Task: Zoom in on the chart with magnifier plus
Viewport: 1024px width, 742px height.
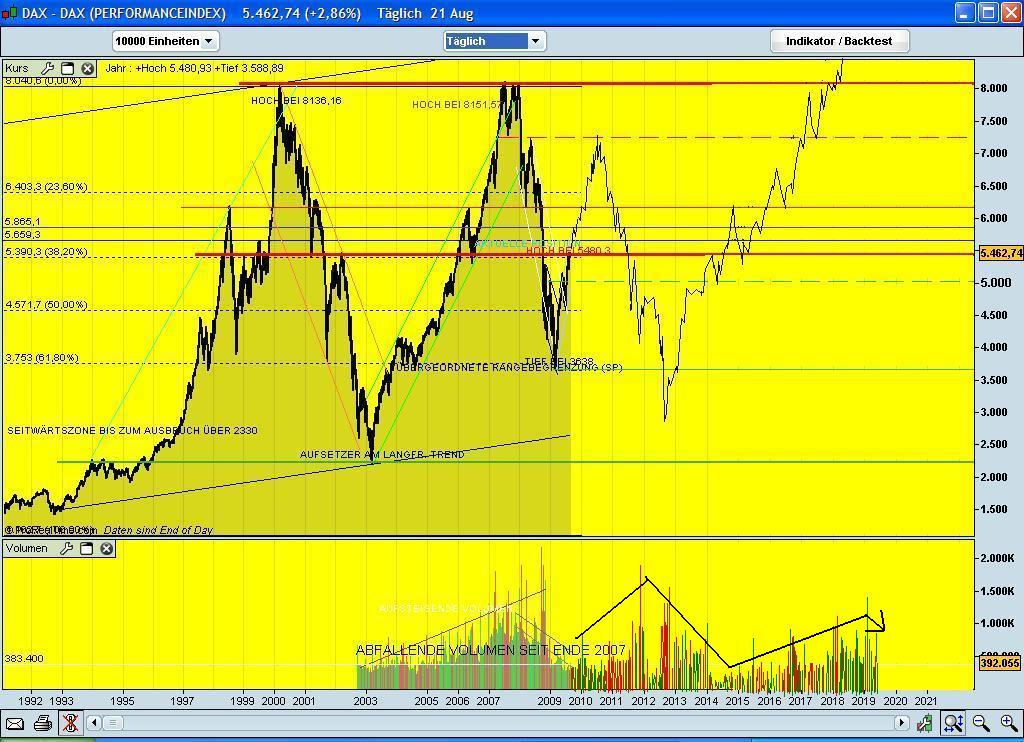Action: coord(1007,722)
